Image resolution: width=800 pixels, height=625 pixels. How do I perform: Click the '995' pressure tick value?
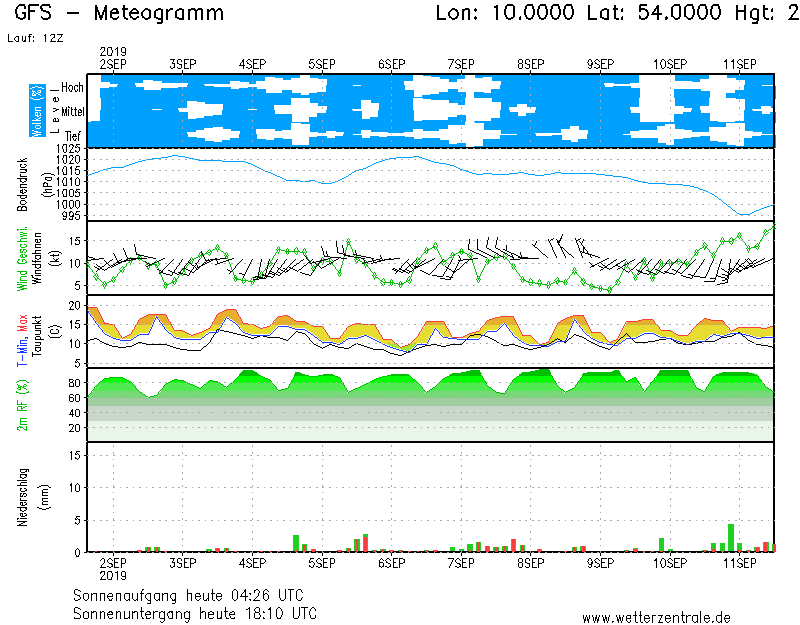[x=71, y=215]
